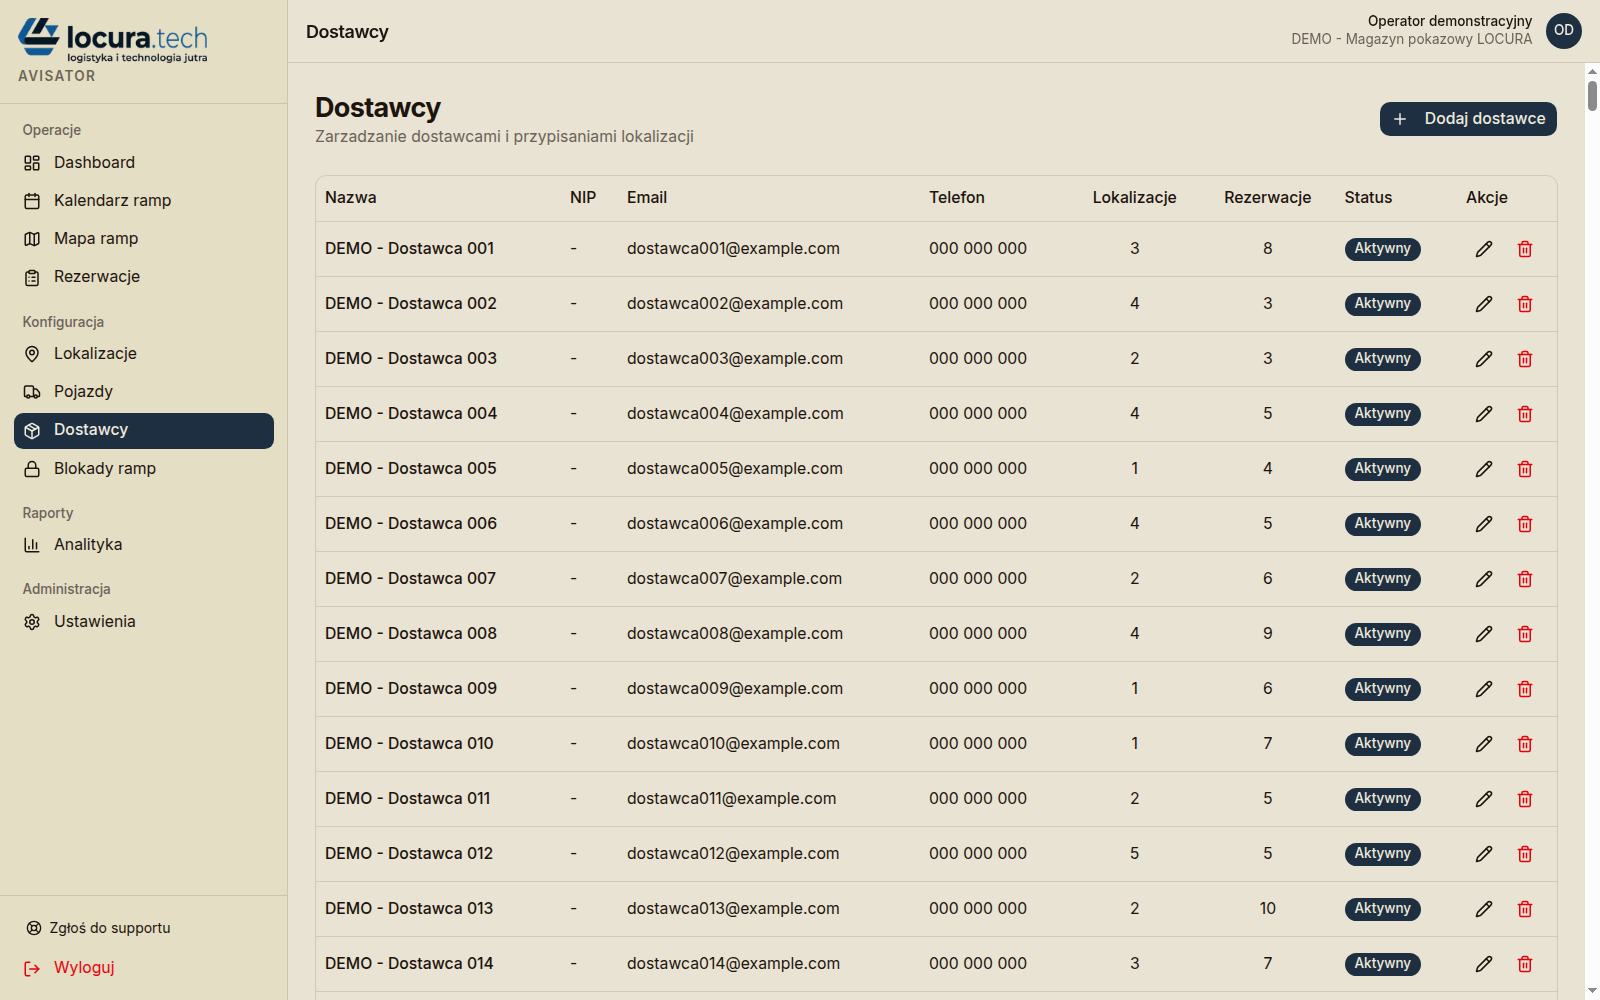1600x1000 pixels.
Task: Delete DEMO - Dostawca 002 via trash icon
Action: [1525, 304]
